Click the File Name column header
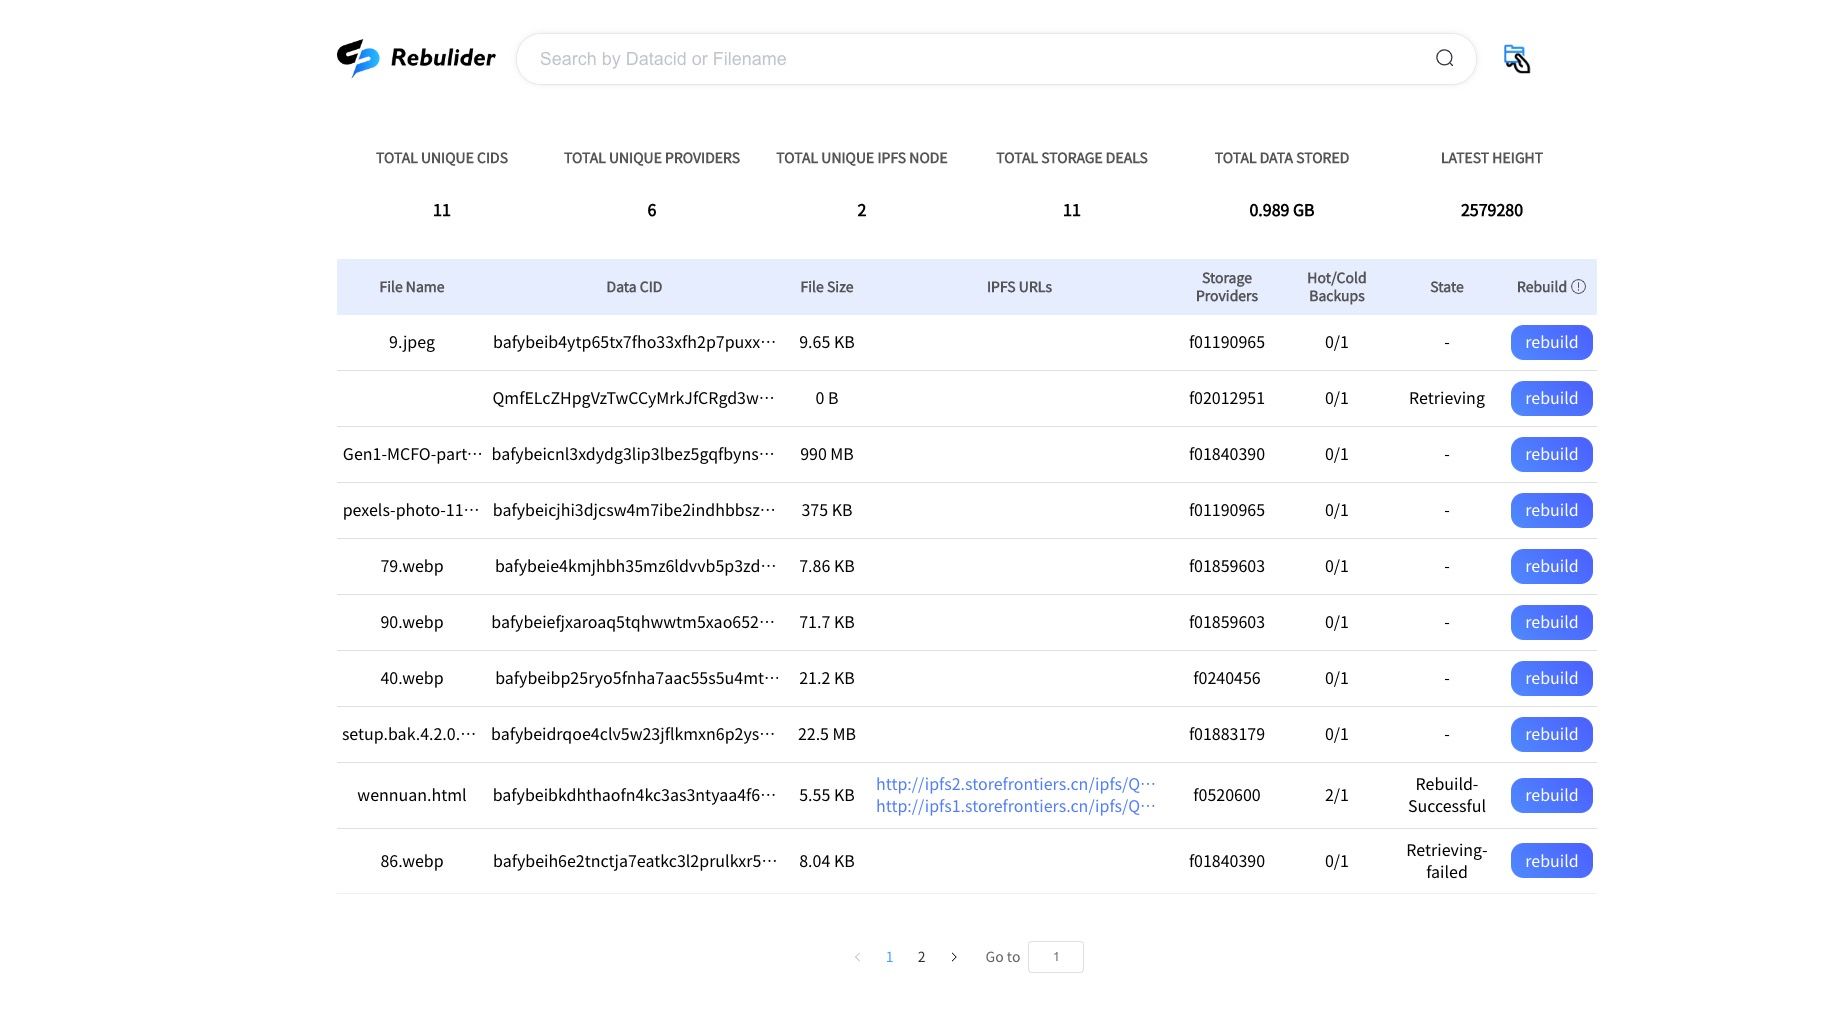 411,287
